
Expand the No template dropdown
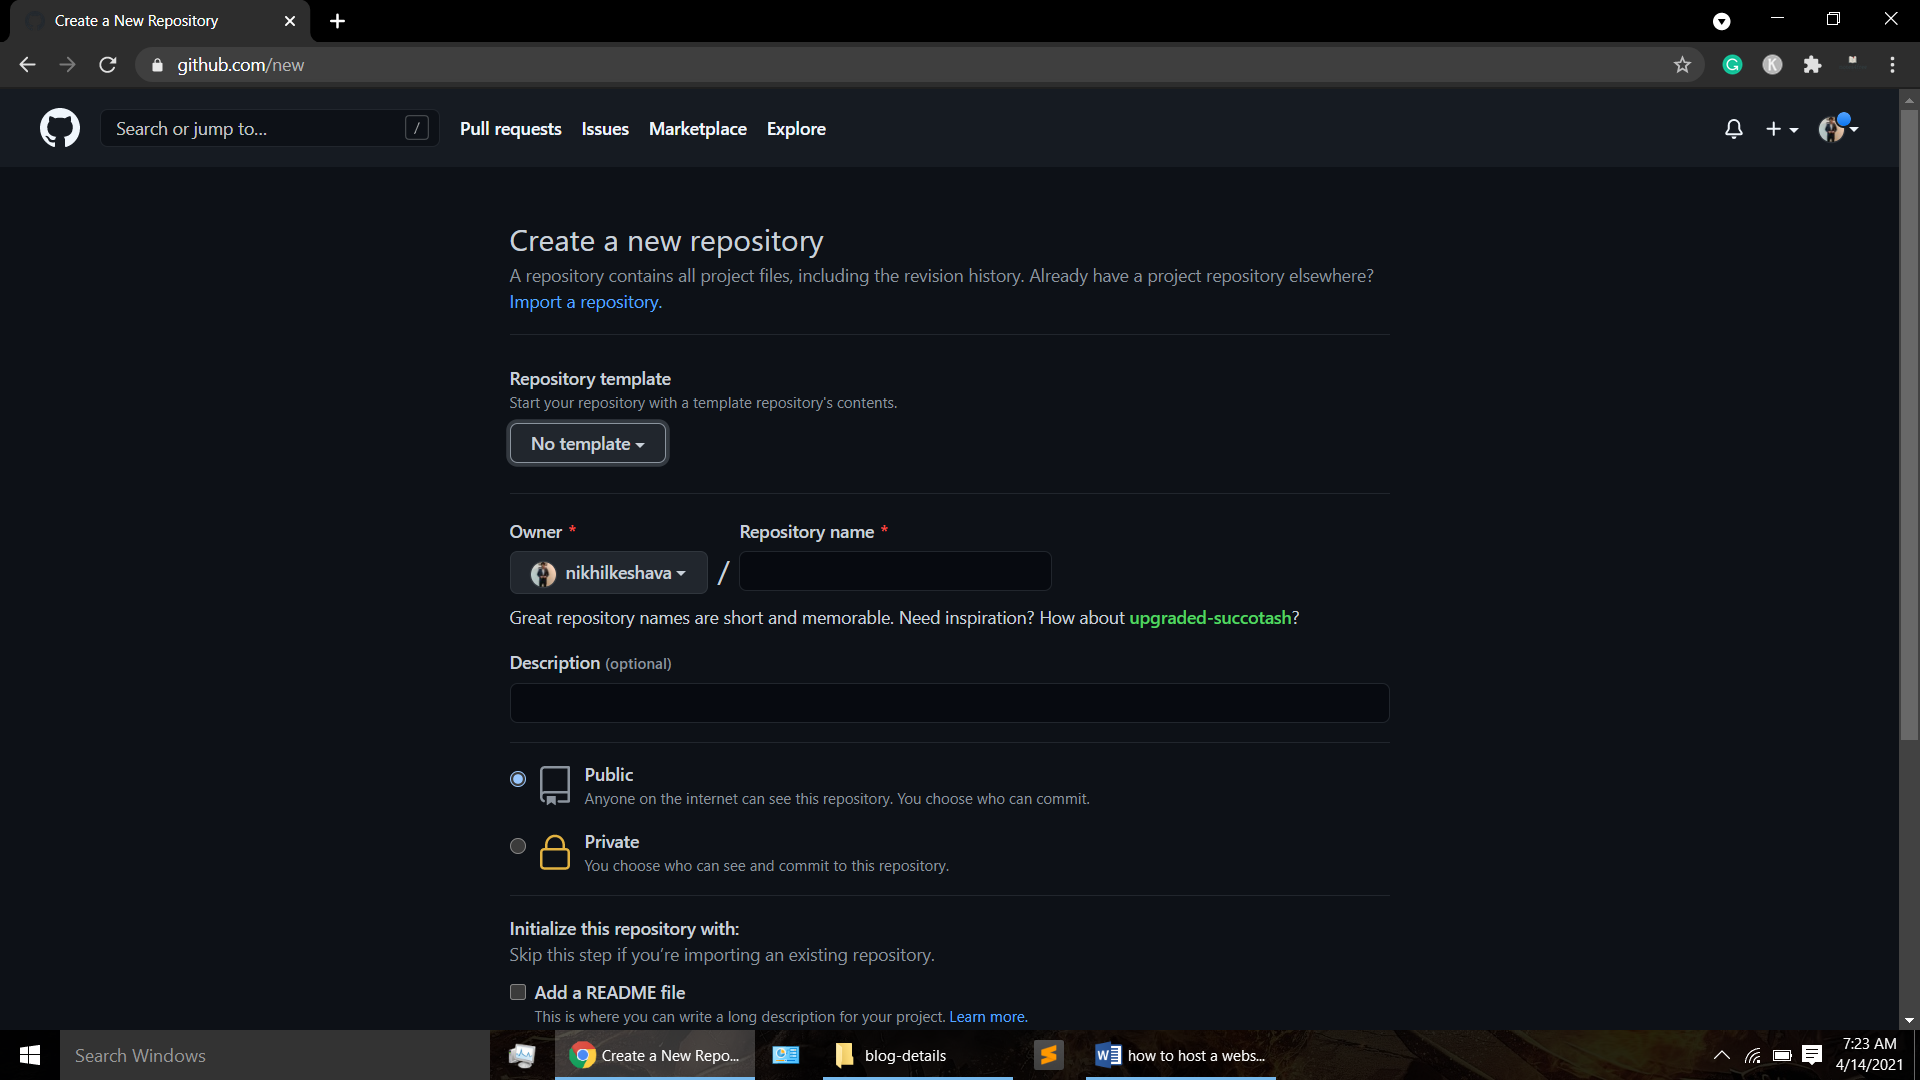click(588, 443)
